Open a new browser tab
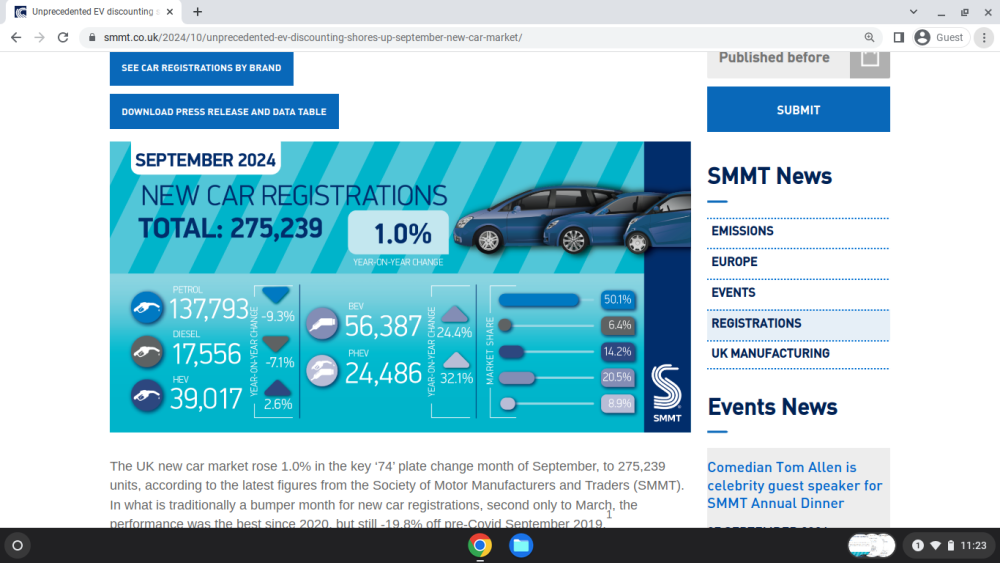The image size is (1000, 563). click(x=198, y=11)
